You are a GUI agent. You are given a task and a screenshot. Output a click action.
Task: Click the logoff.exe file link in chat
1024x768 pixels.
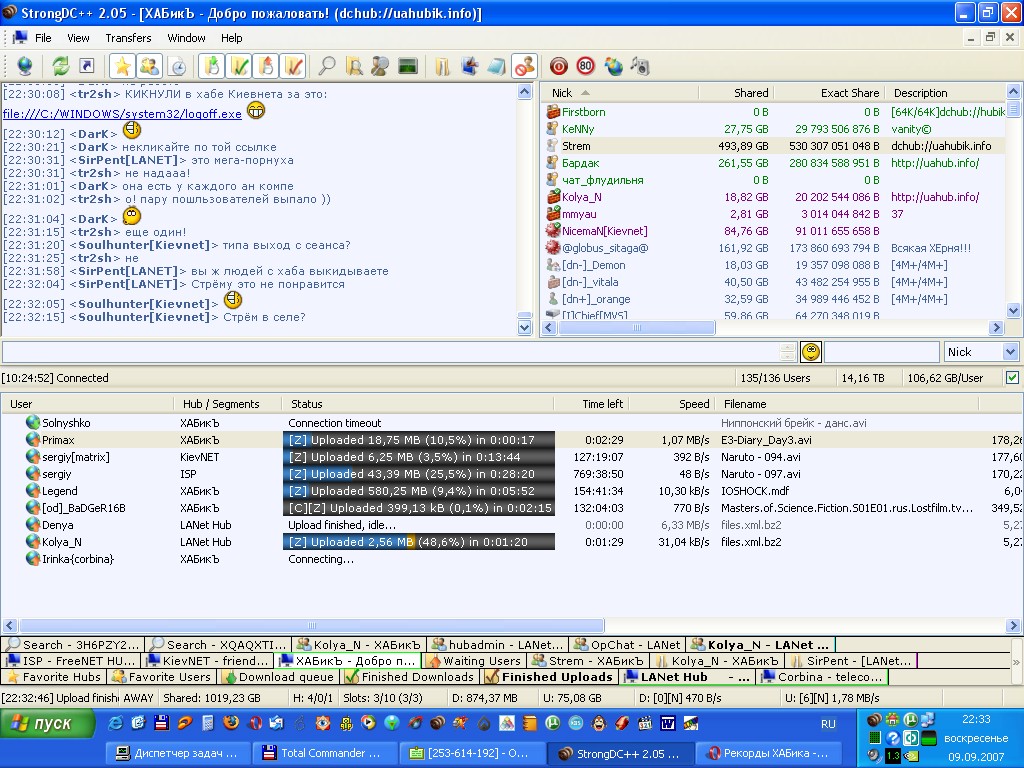coord(122,114)
